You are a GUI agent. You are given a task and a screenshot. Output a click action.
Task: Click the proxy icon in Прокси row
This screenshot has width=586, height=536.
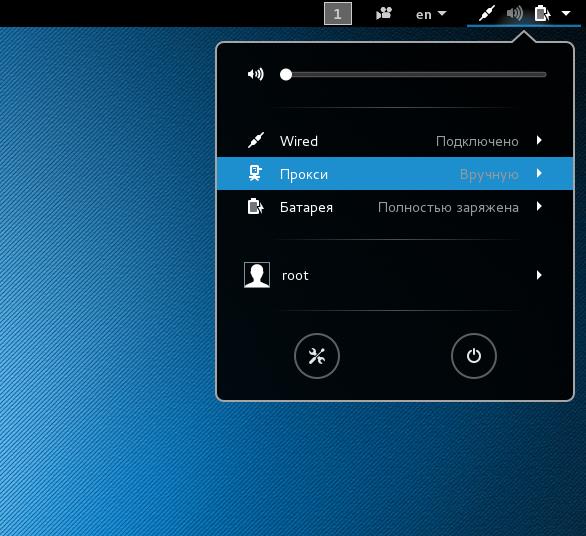click(x=255, y=173)
